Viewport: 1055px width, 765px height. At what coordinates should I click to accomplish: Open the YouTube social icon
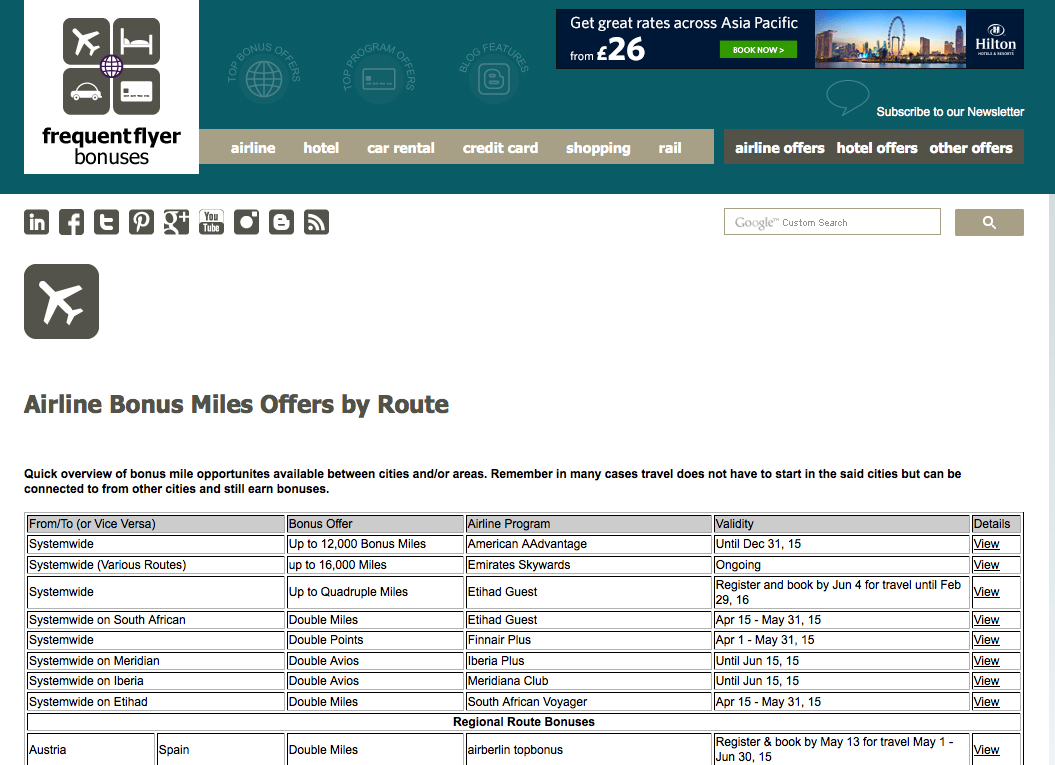211,222
